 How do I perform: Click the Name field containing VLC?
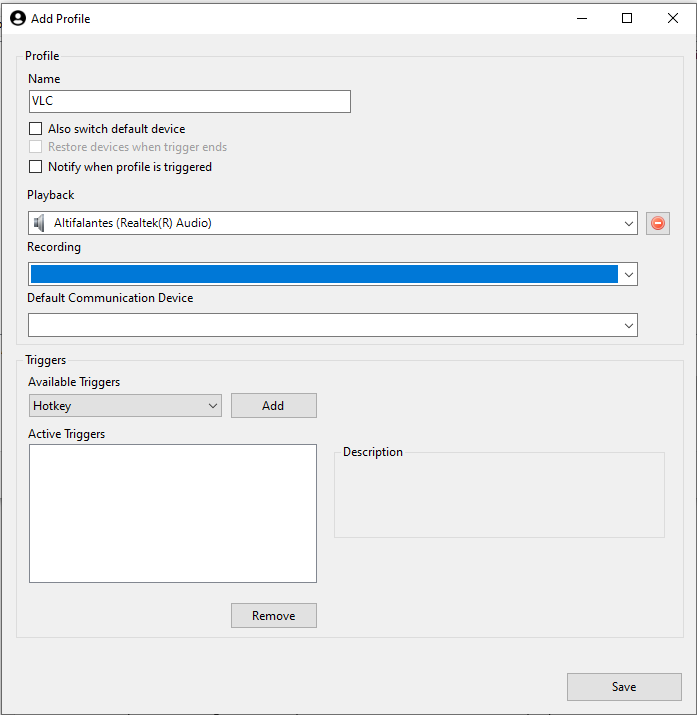tap(190, 101)
